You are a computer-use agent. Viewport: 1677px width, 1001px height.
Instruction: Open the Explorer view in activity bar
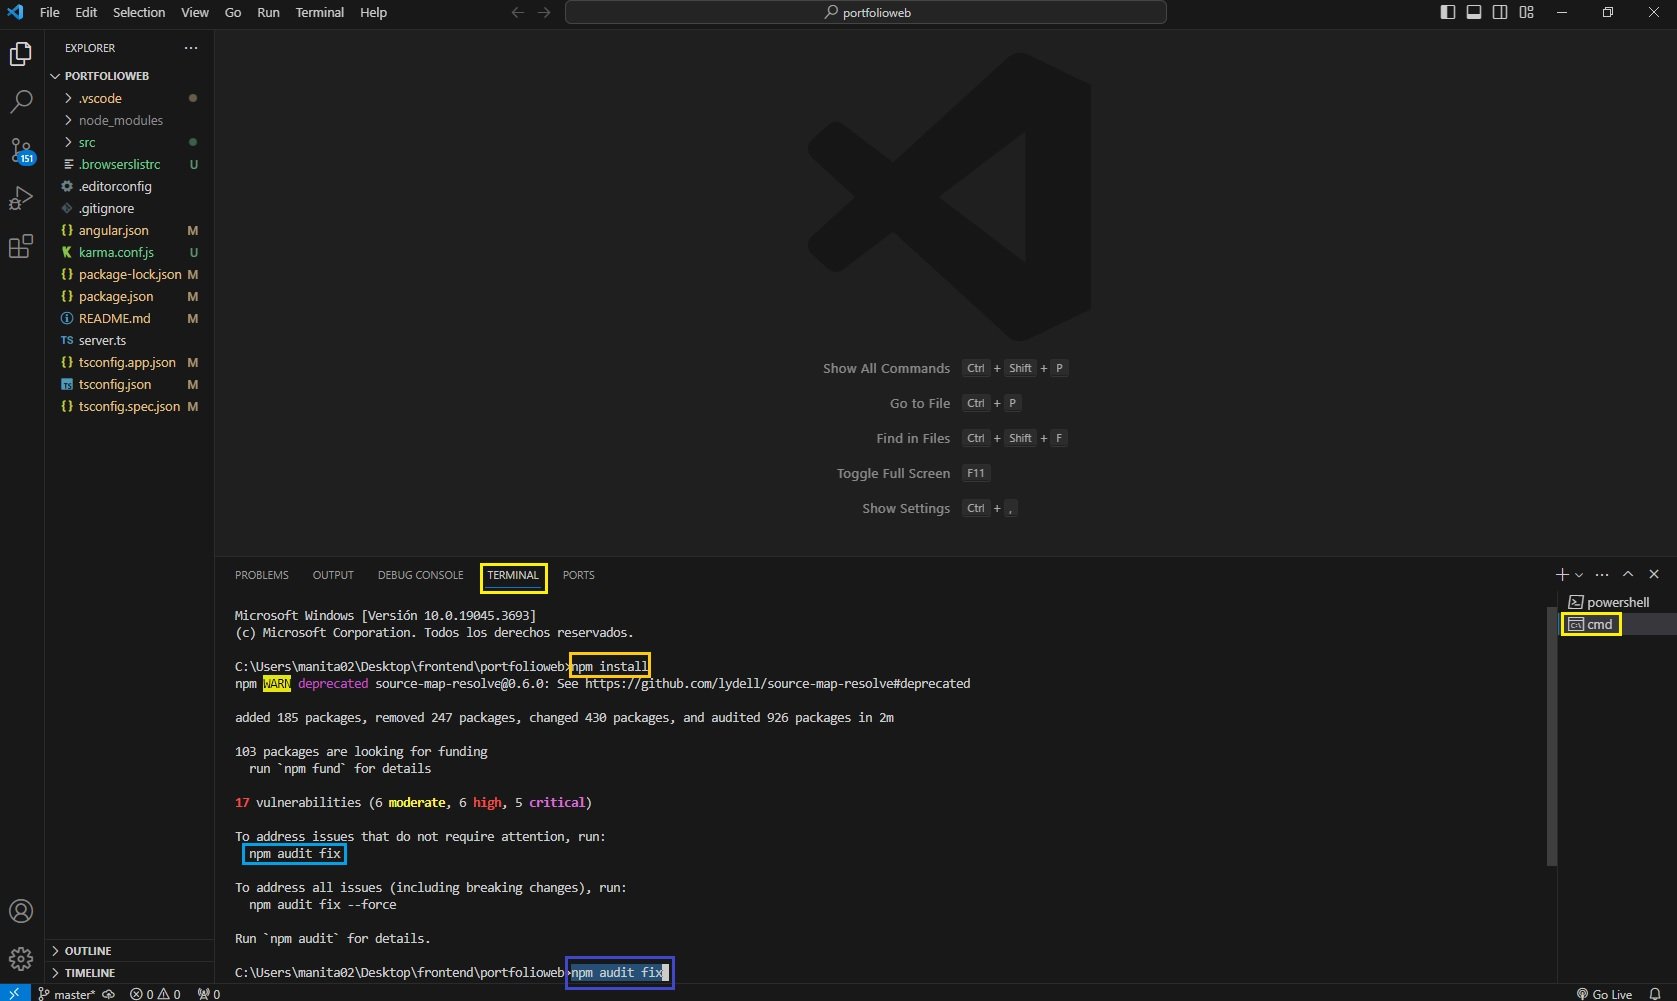[21, 54]
